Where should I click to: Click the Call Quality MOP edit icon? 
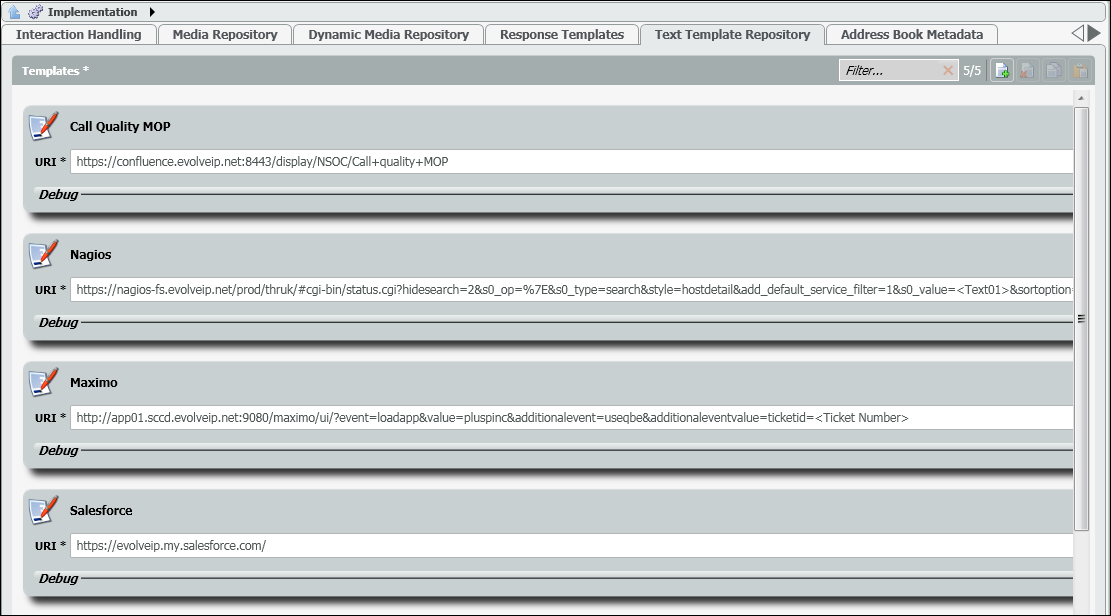44,126
